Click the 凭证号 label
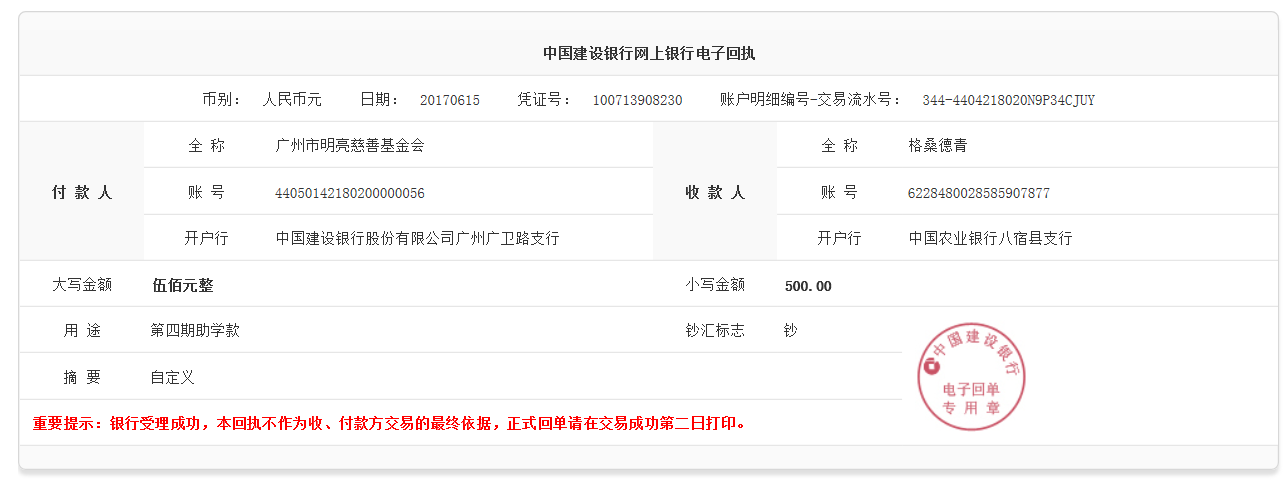Viewport: 1286px width, 480px height. tap(544, 100)
